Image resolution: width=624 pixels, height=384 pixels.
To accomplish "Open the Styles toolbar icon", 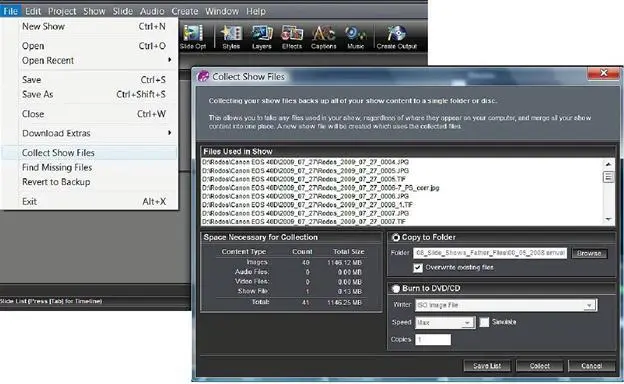I will click(231, 37).
